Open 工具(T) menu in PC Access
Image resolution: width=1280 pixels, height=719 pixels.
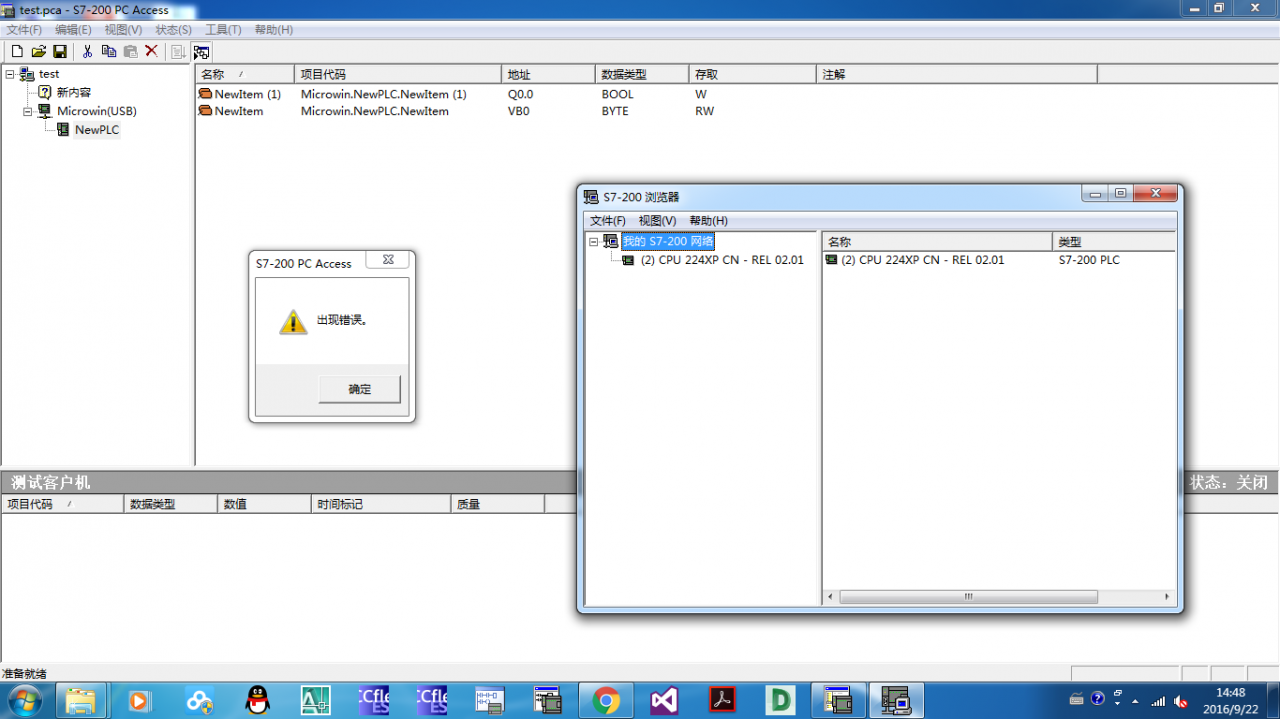[x=223, y=30]
